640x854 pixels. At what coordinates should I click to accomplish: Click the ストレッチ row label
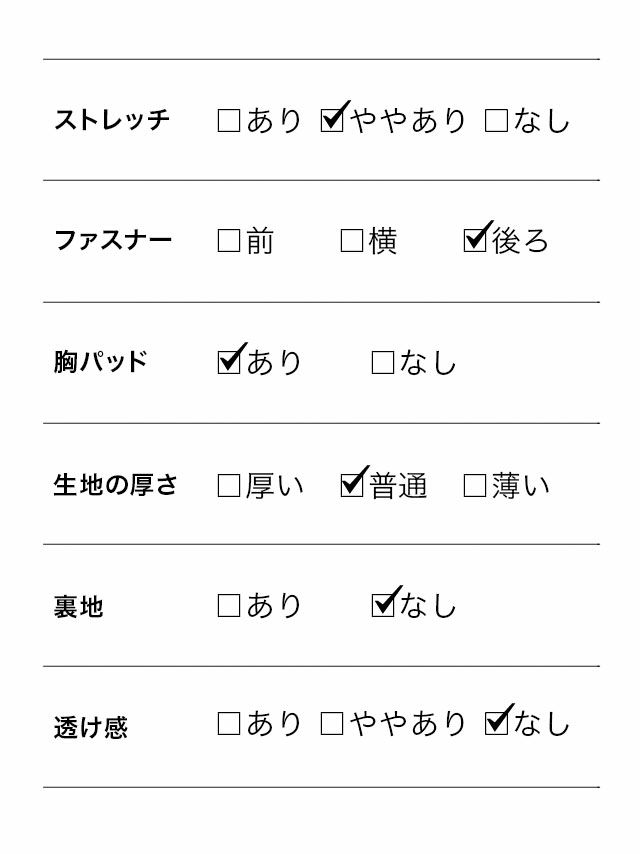[112, 120]
